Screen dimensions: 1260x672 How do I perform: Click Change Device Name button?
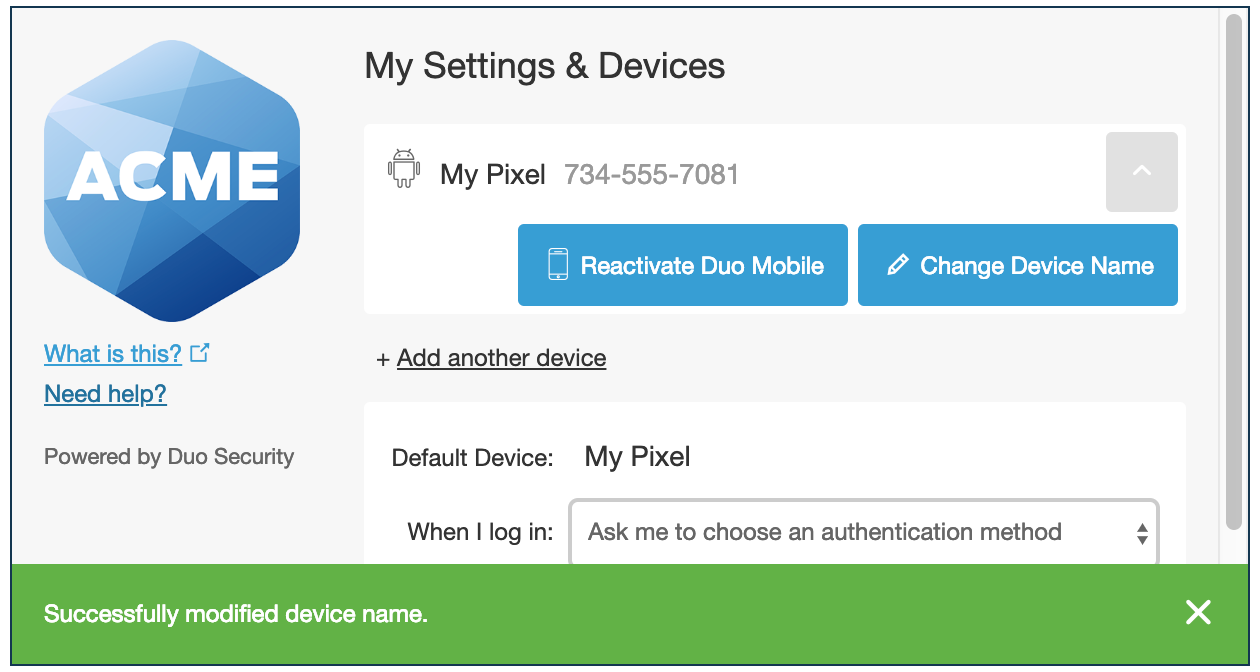[1018, 265]
